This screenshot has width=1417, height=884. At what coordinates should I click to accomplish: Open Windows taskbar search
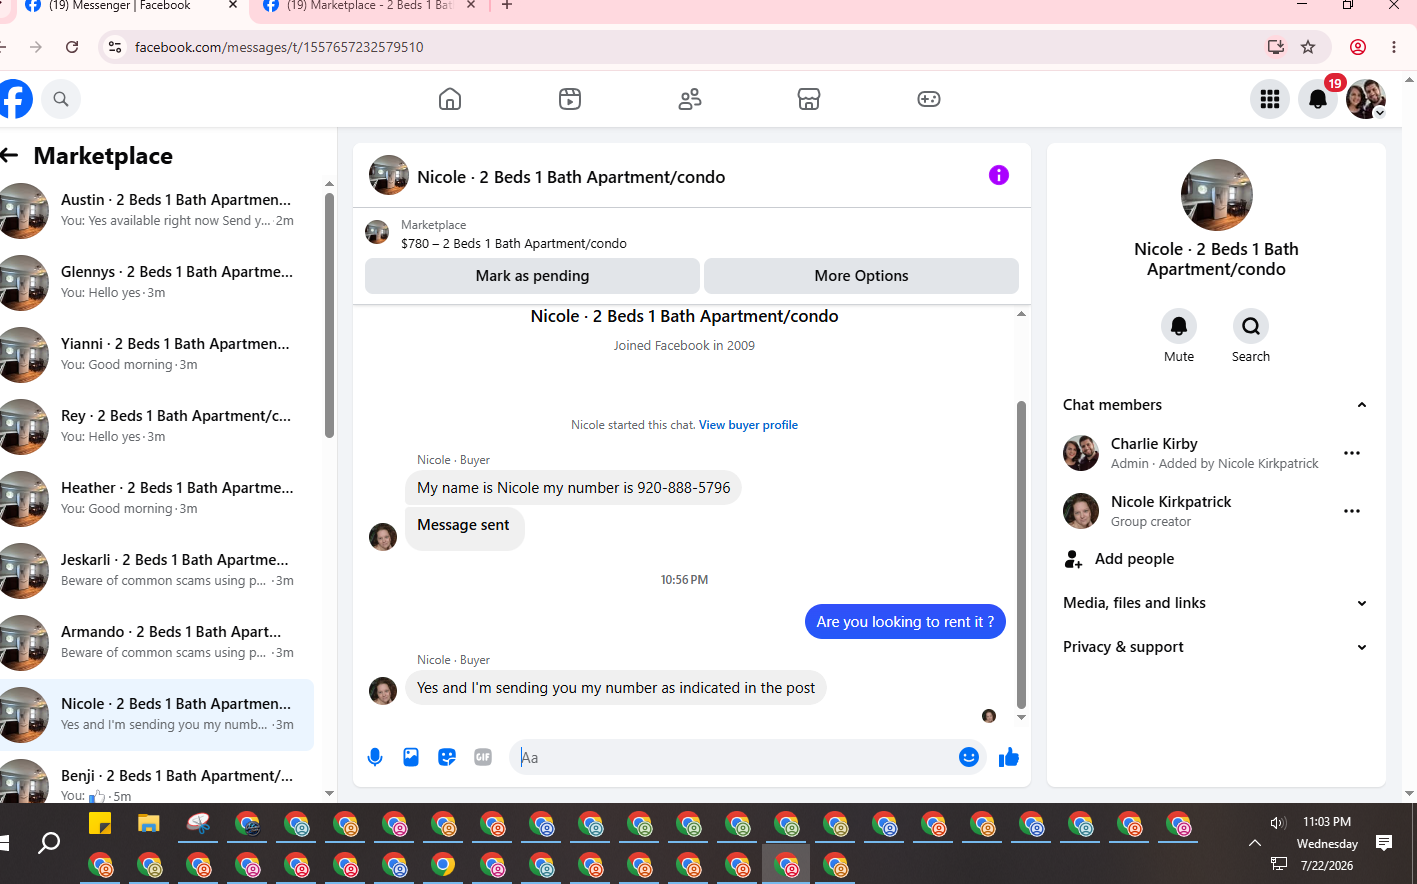click(48, 843)
